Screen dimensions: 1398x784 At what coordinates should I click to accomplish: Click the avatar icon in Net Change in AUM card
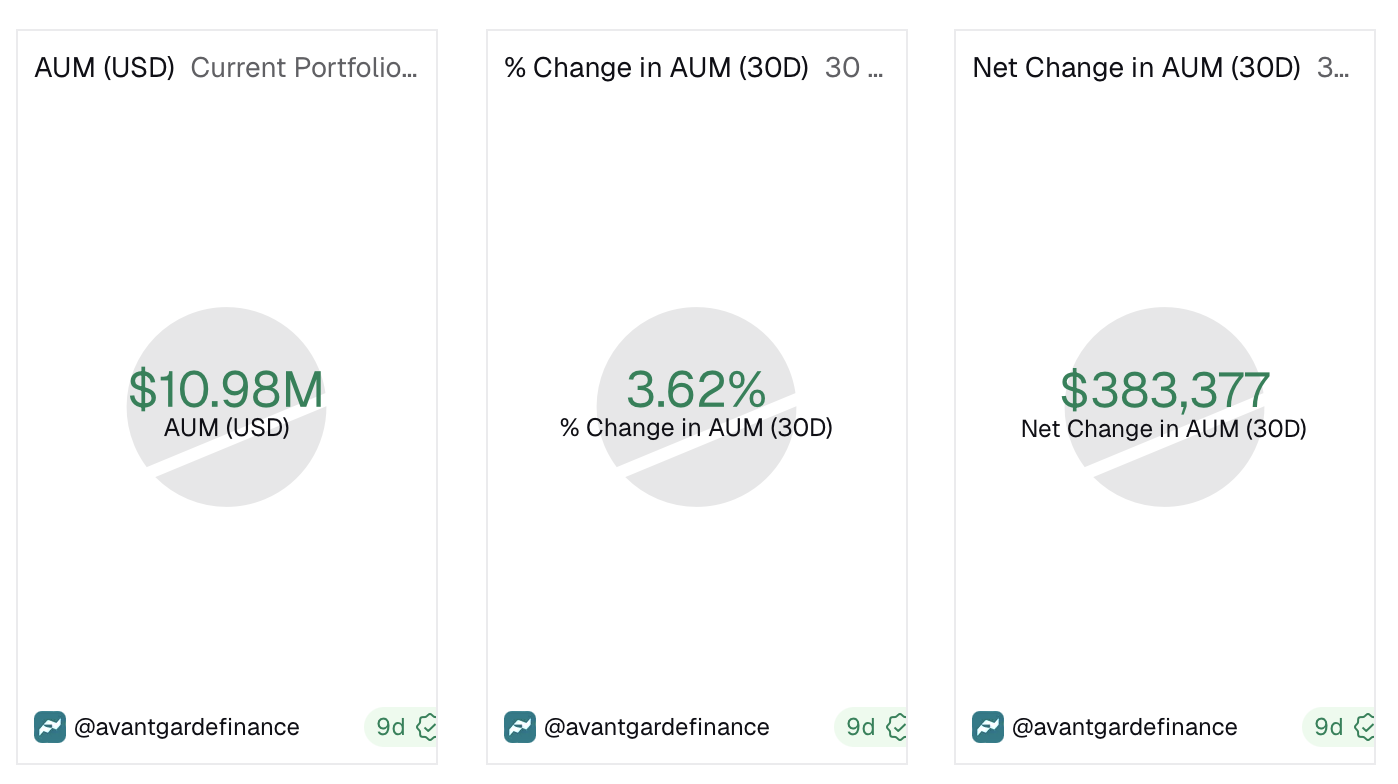pyautogui.click(x=987, y=727)
